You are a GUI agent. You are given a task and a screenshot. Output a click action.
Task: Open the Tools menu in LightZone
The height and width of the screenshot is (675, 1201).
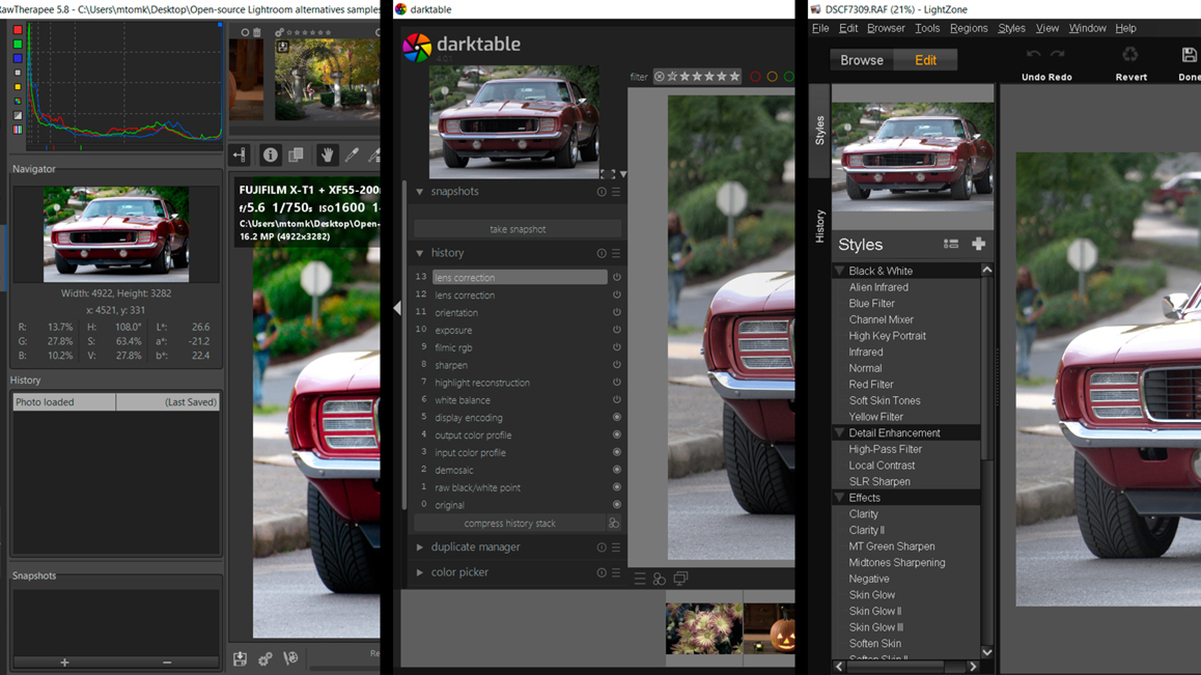[x=927, y=28]
